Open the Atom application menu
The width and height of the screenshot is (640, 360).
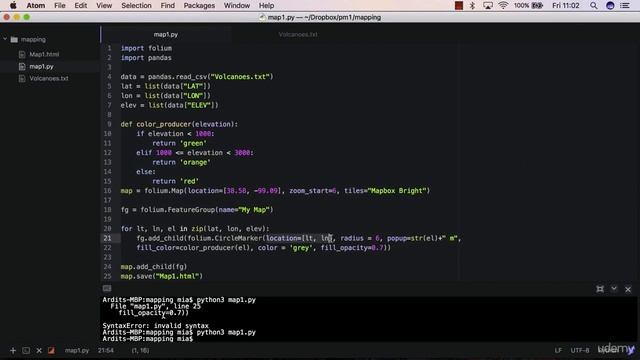coord(36,6)
